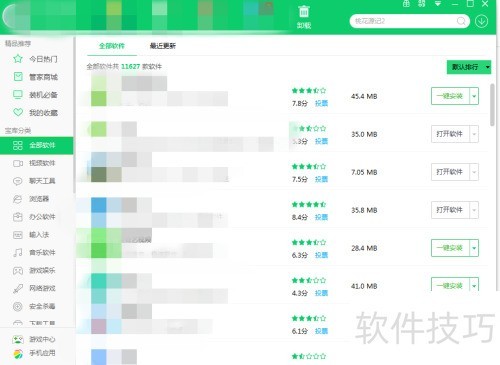Click 一键安装 for the 28.4 MB app
The image size is (500, 365).
450,248
